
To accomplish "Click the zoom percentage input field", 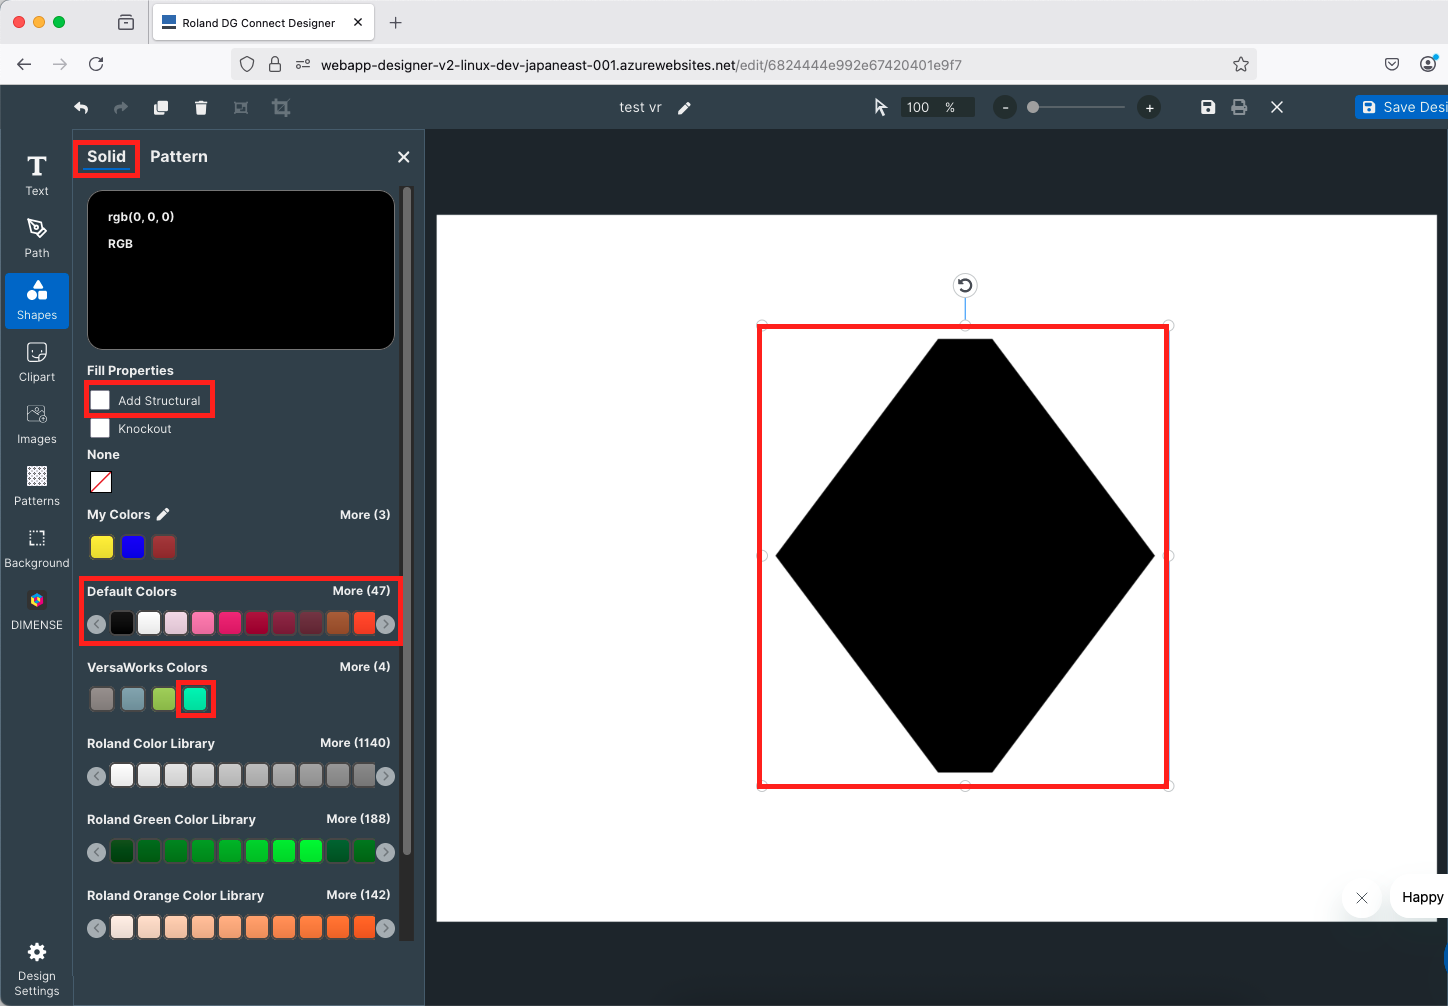I will click(x=936, y=107).
